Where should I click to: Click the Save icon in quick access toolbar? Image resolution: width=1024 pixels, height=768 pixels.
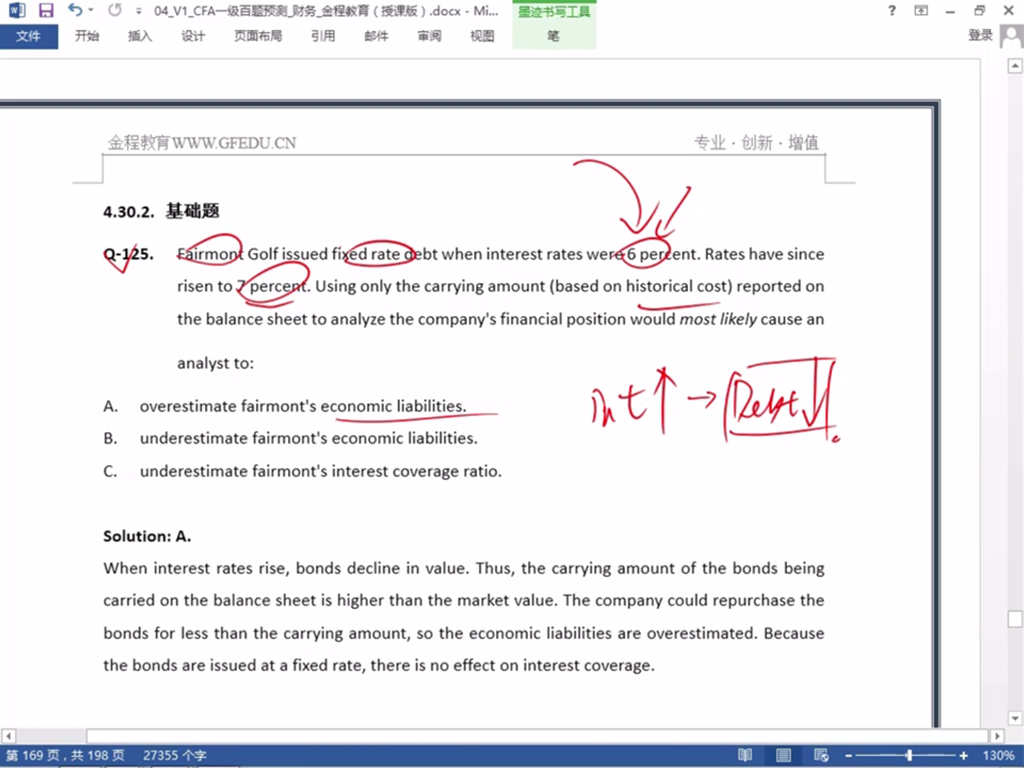(45, 10)
